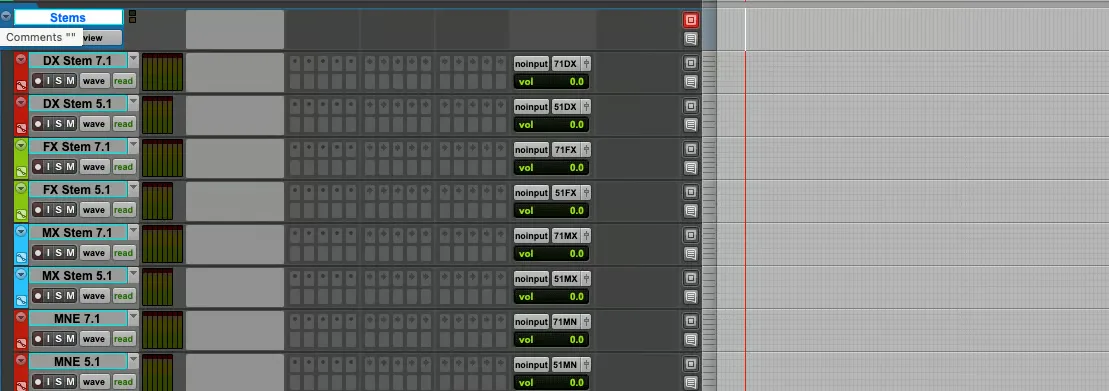1109x391 pixels.
Task: Select the MX Stem 7.1 track name
Action: pyautogui.click(x=77, y=233)
